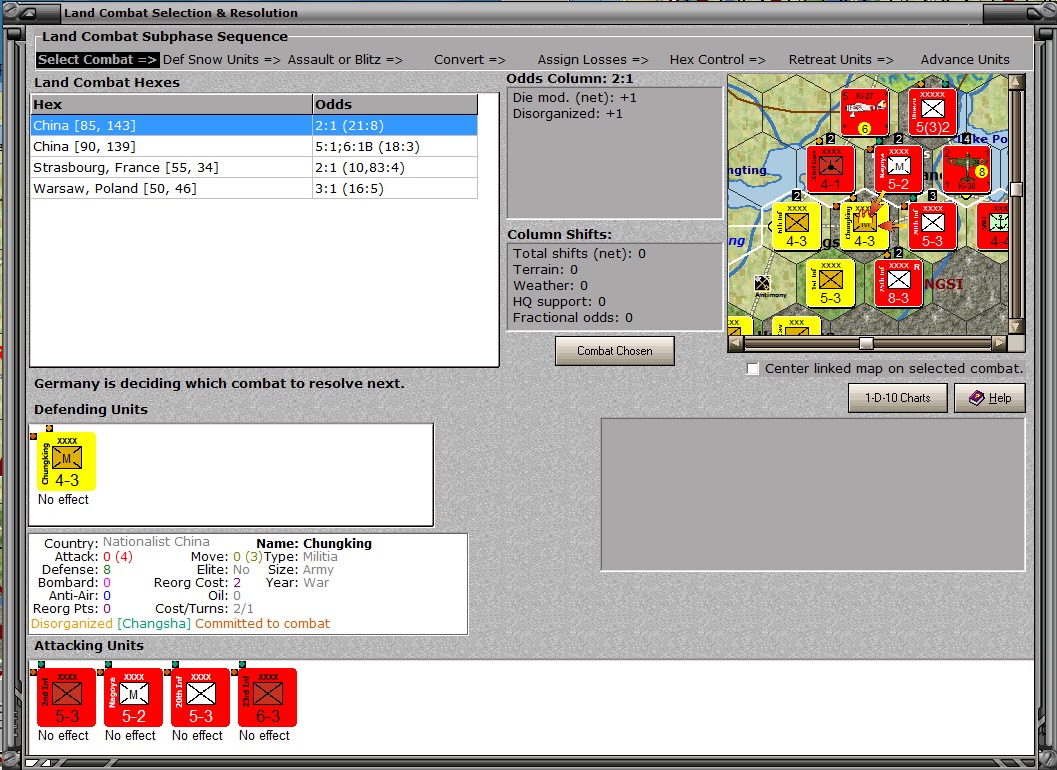Go to Assault or Blitz subphase

(x=345, y=59)
